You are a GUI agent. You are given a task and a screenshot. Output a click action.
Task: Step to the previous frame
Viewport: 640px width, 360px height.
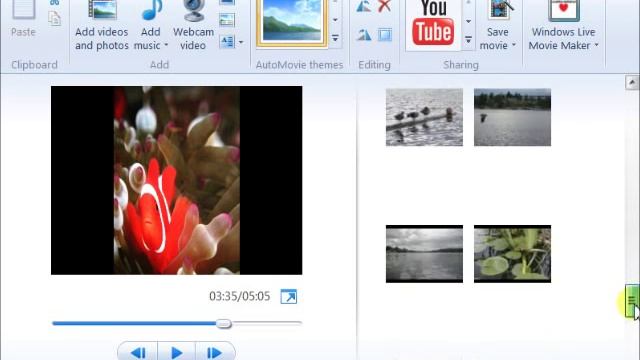(x=138, y=352)
